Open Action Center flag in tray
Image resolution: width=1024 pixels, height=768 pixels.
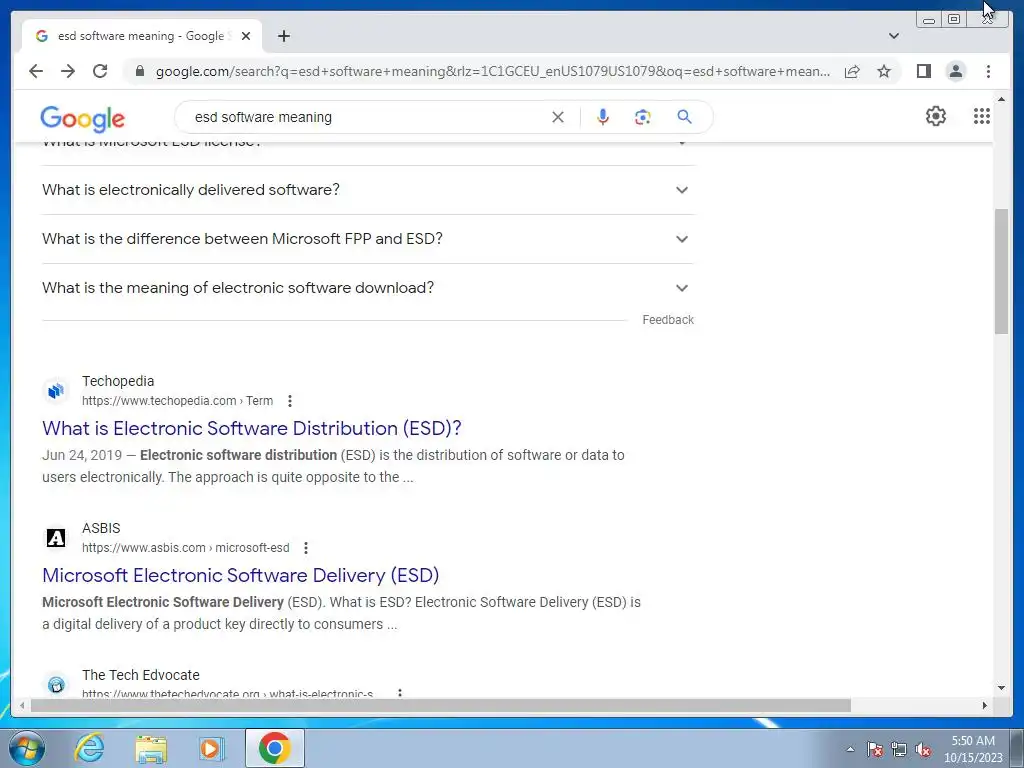click(875, 749)
